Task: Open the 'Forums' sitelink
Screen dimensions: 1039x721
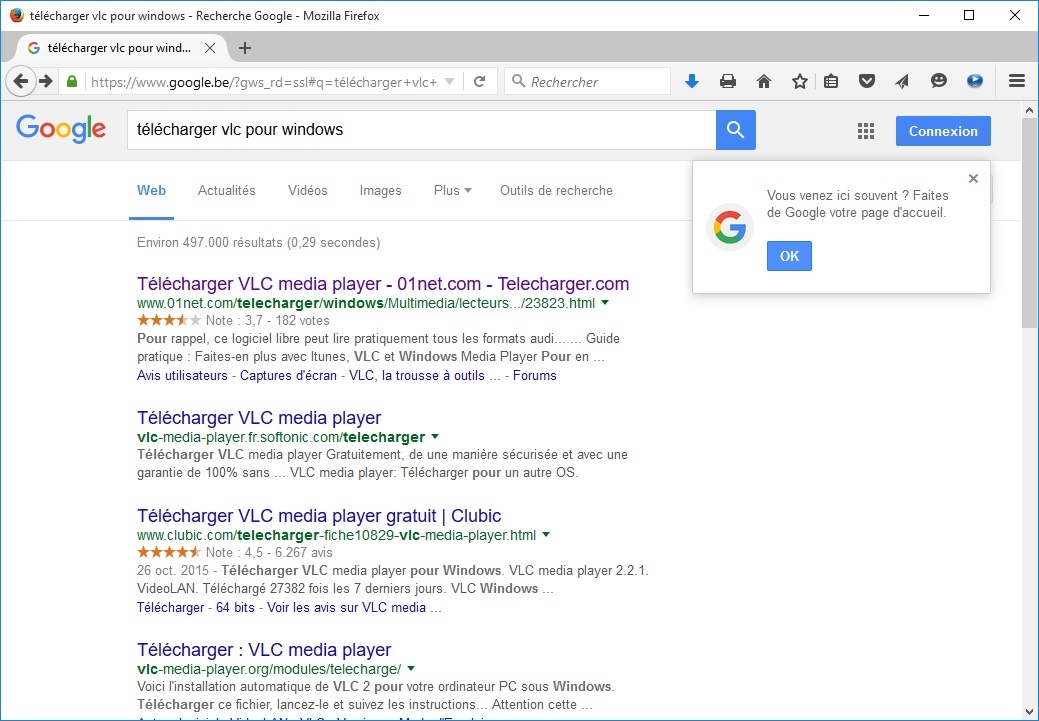Action: click(535, 376)
